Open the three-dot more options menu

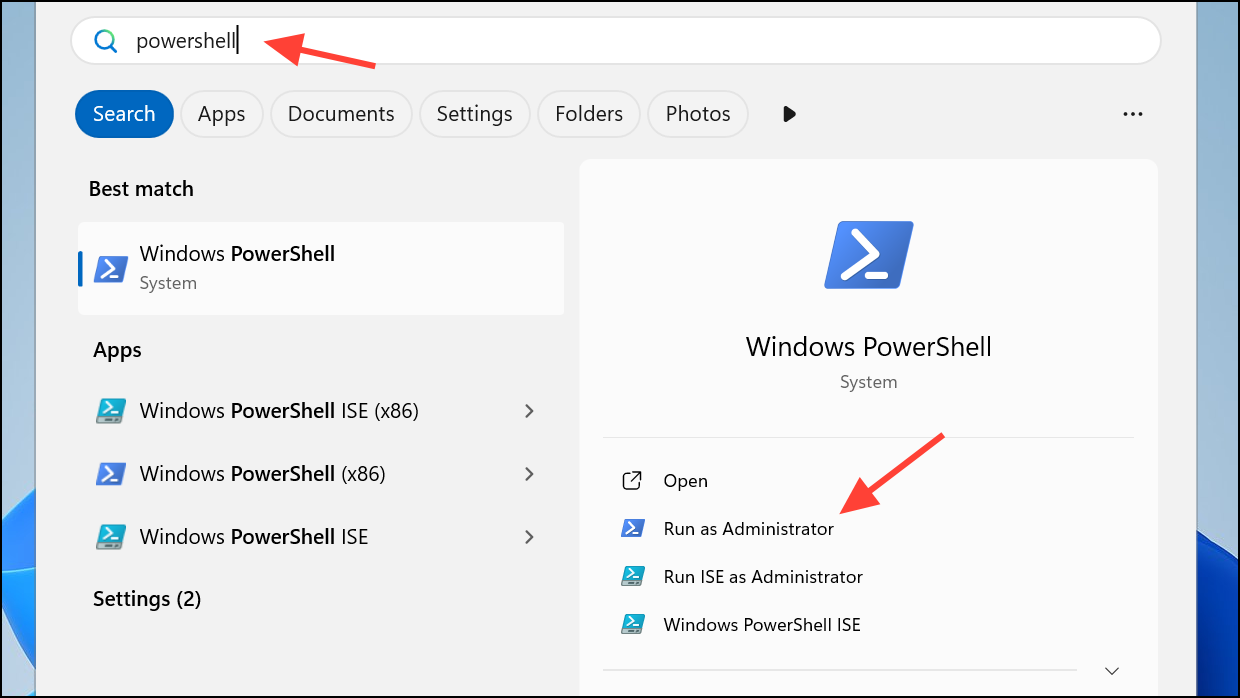(1132, 114)
